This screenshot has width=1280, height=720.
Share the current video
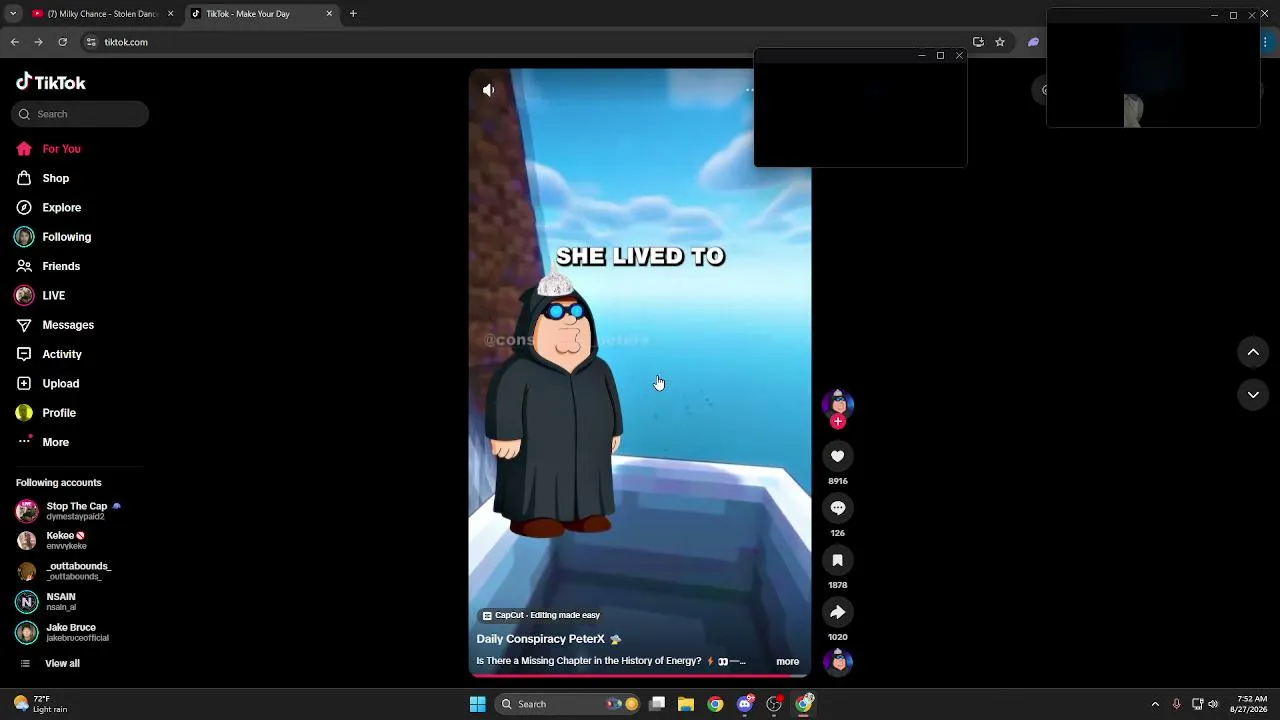click(838, 612)
